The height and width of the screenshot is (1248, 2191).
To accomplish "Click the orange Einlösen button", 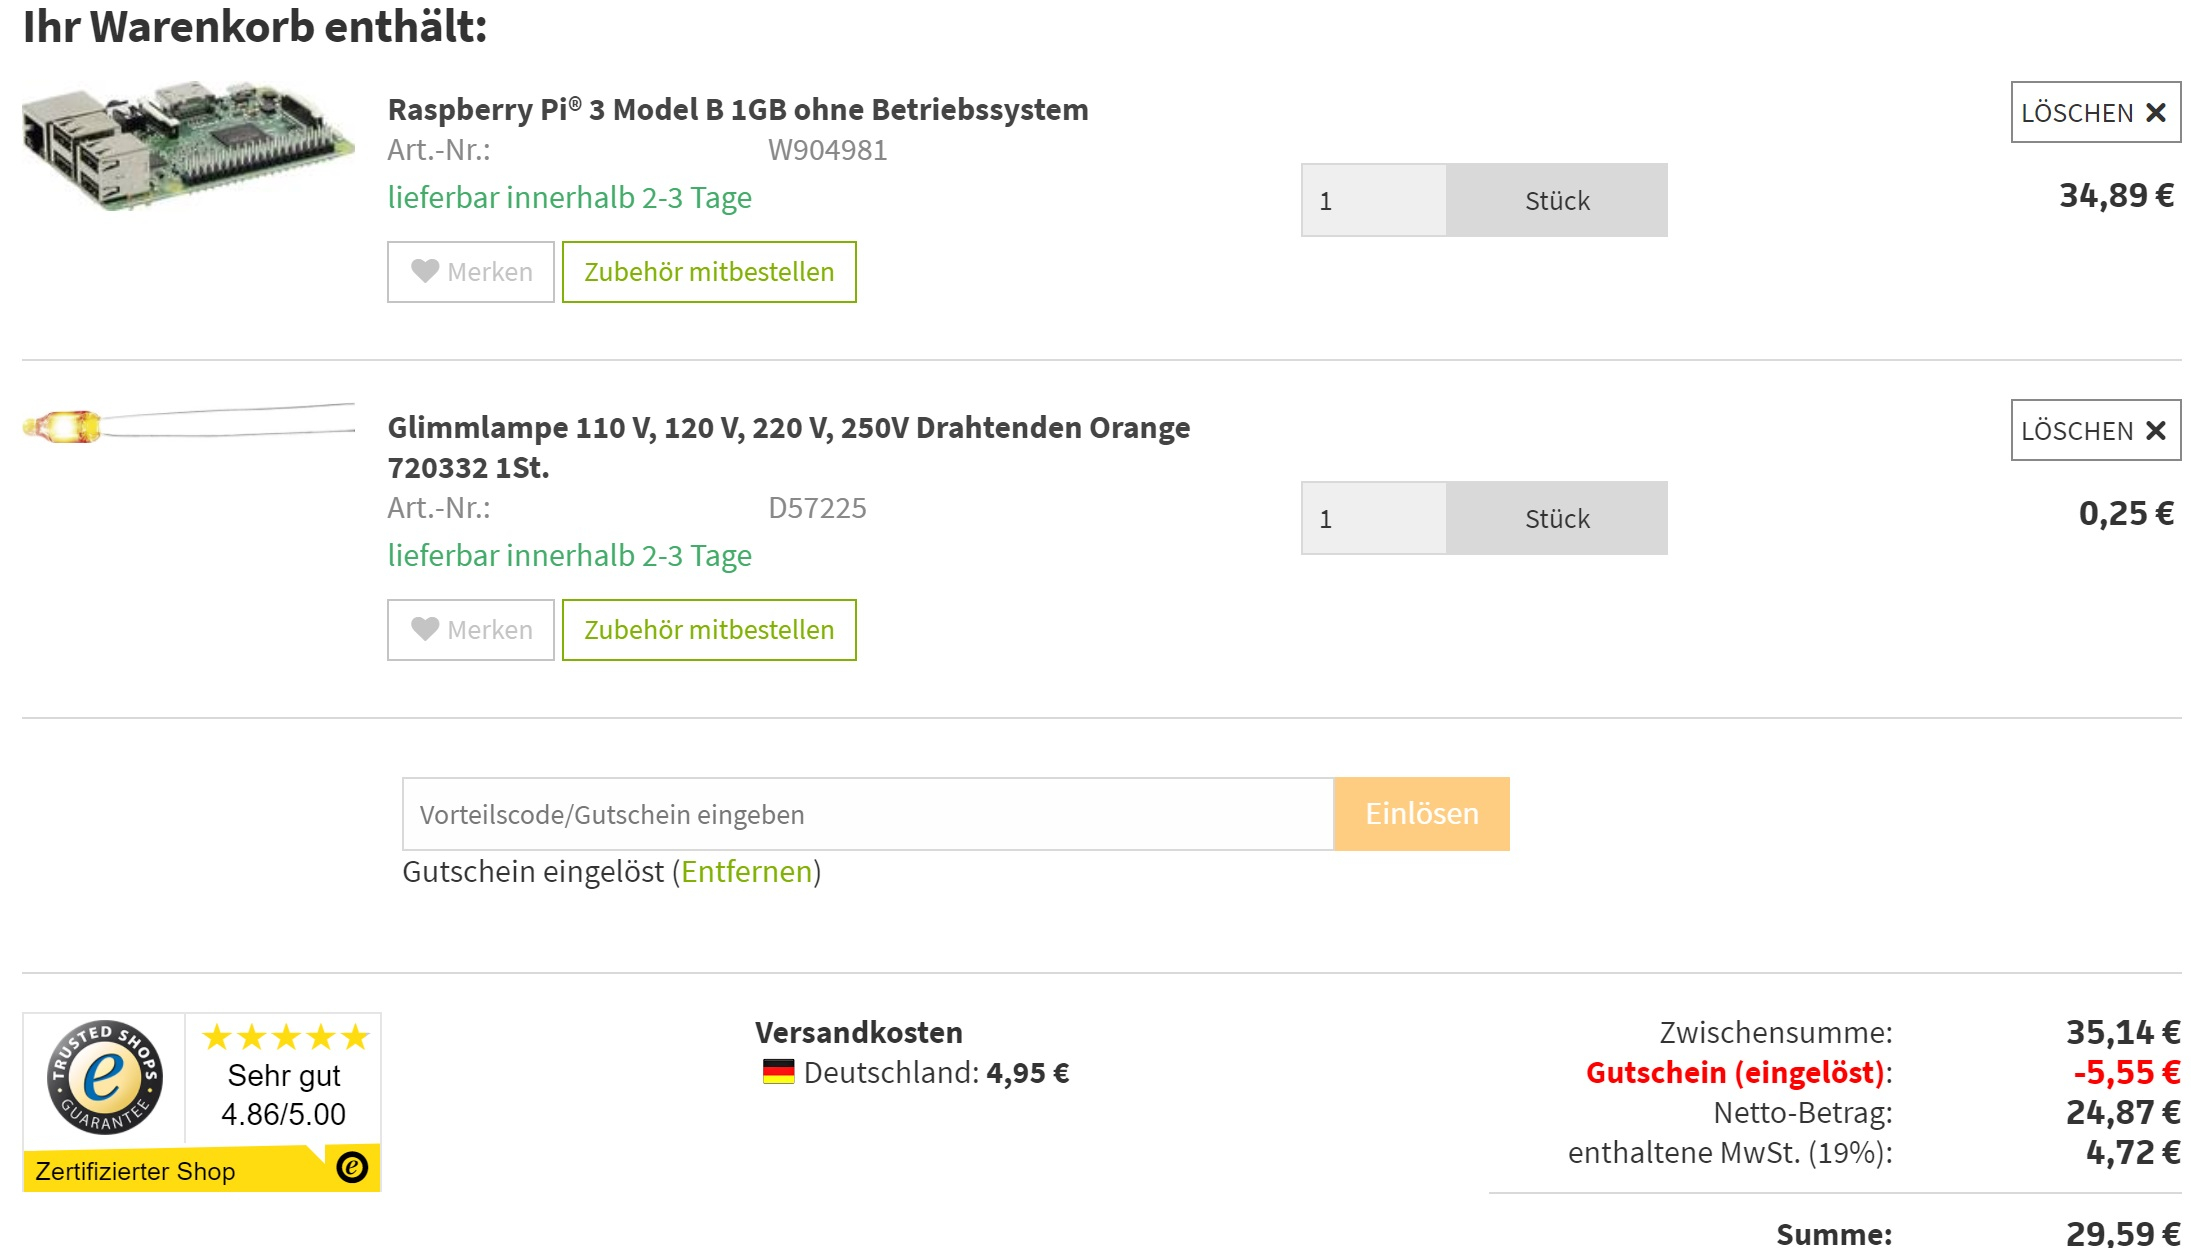I will (1422, 814).
